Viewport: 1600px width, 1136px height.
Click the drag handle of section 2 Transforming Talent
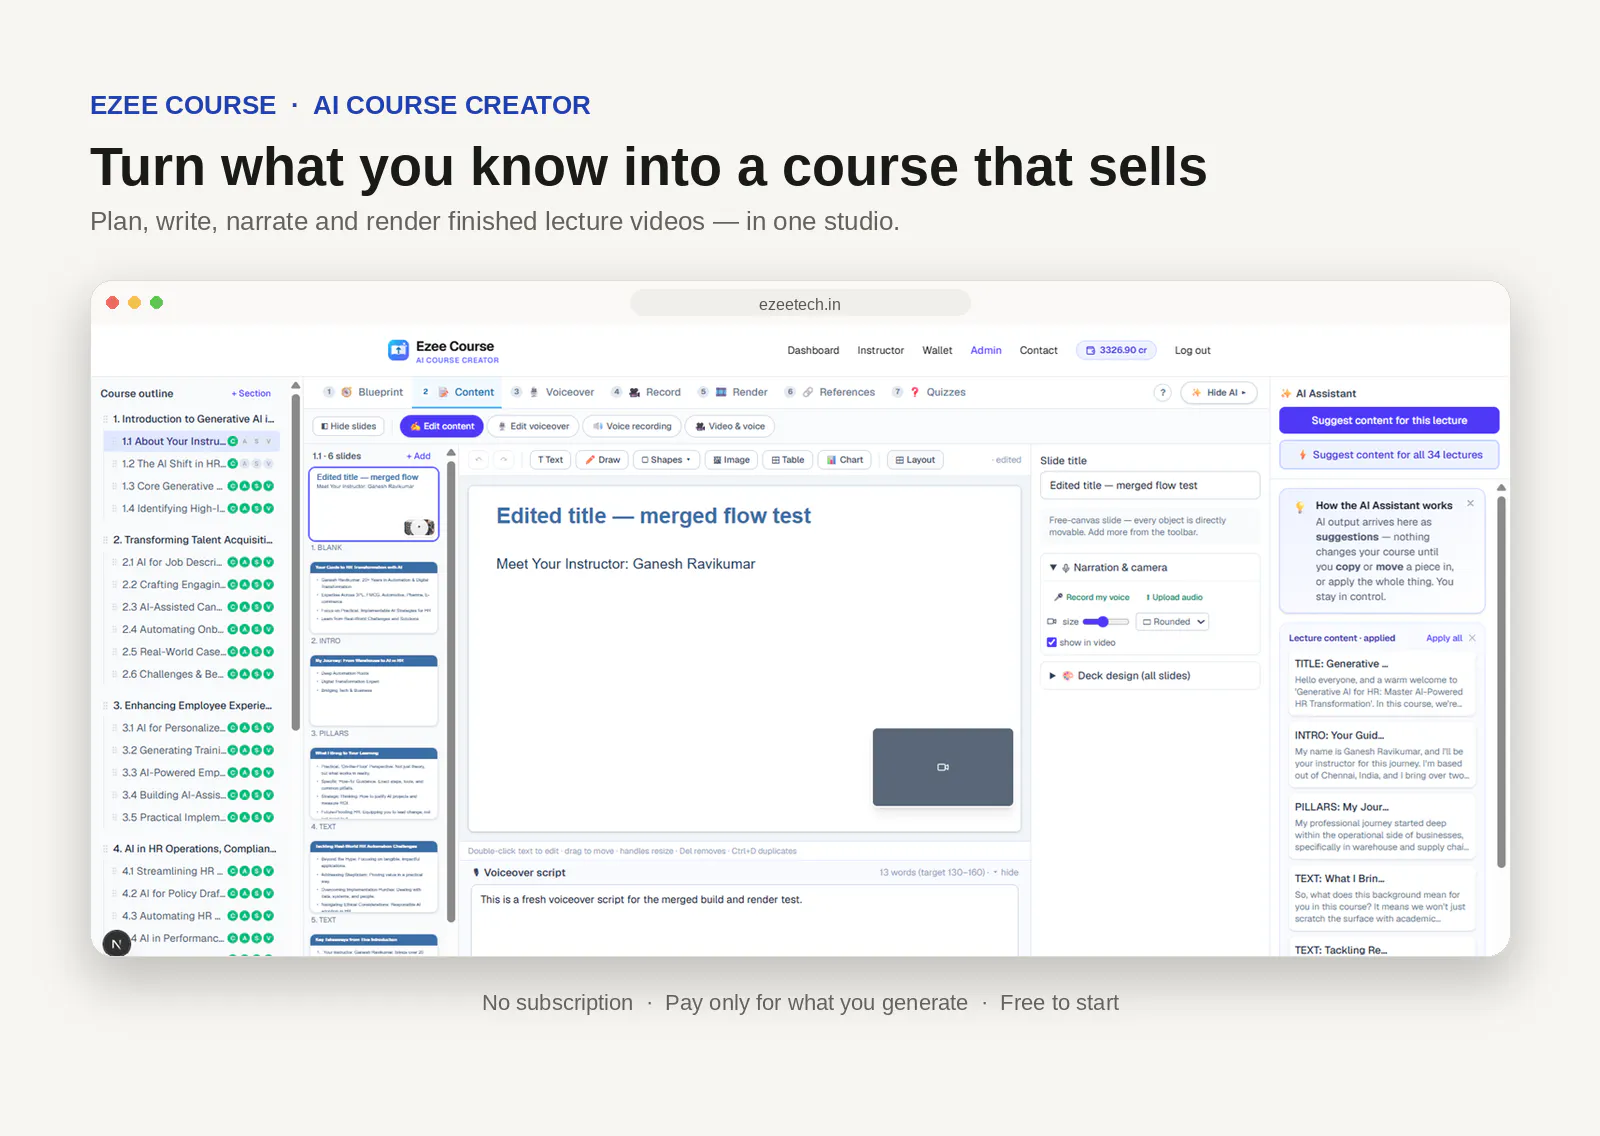pyautogui.click(x=106, y=540)
